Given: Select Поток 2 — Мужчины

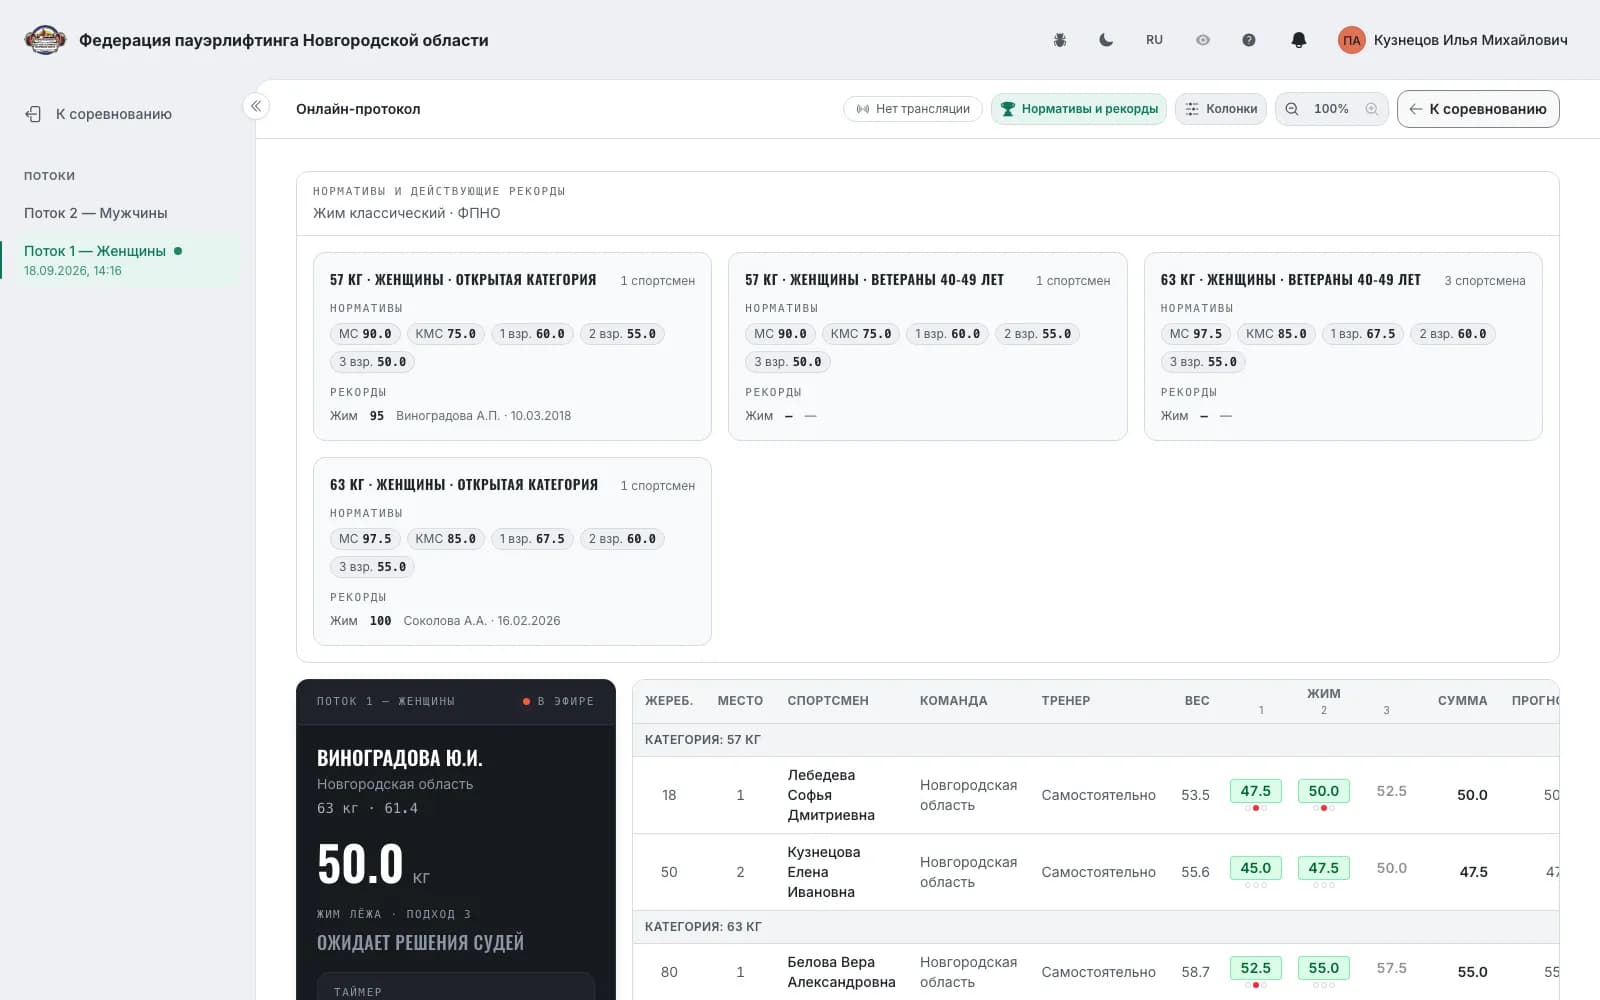Looking at the screenshot, I should tap(96, 213).
